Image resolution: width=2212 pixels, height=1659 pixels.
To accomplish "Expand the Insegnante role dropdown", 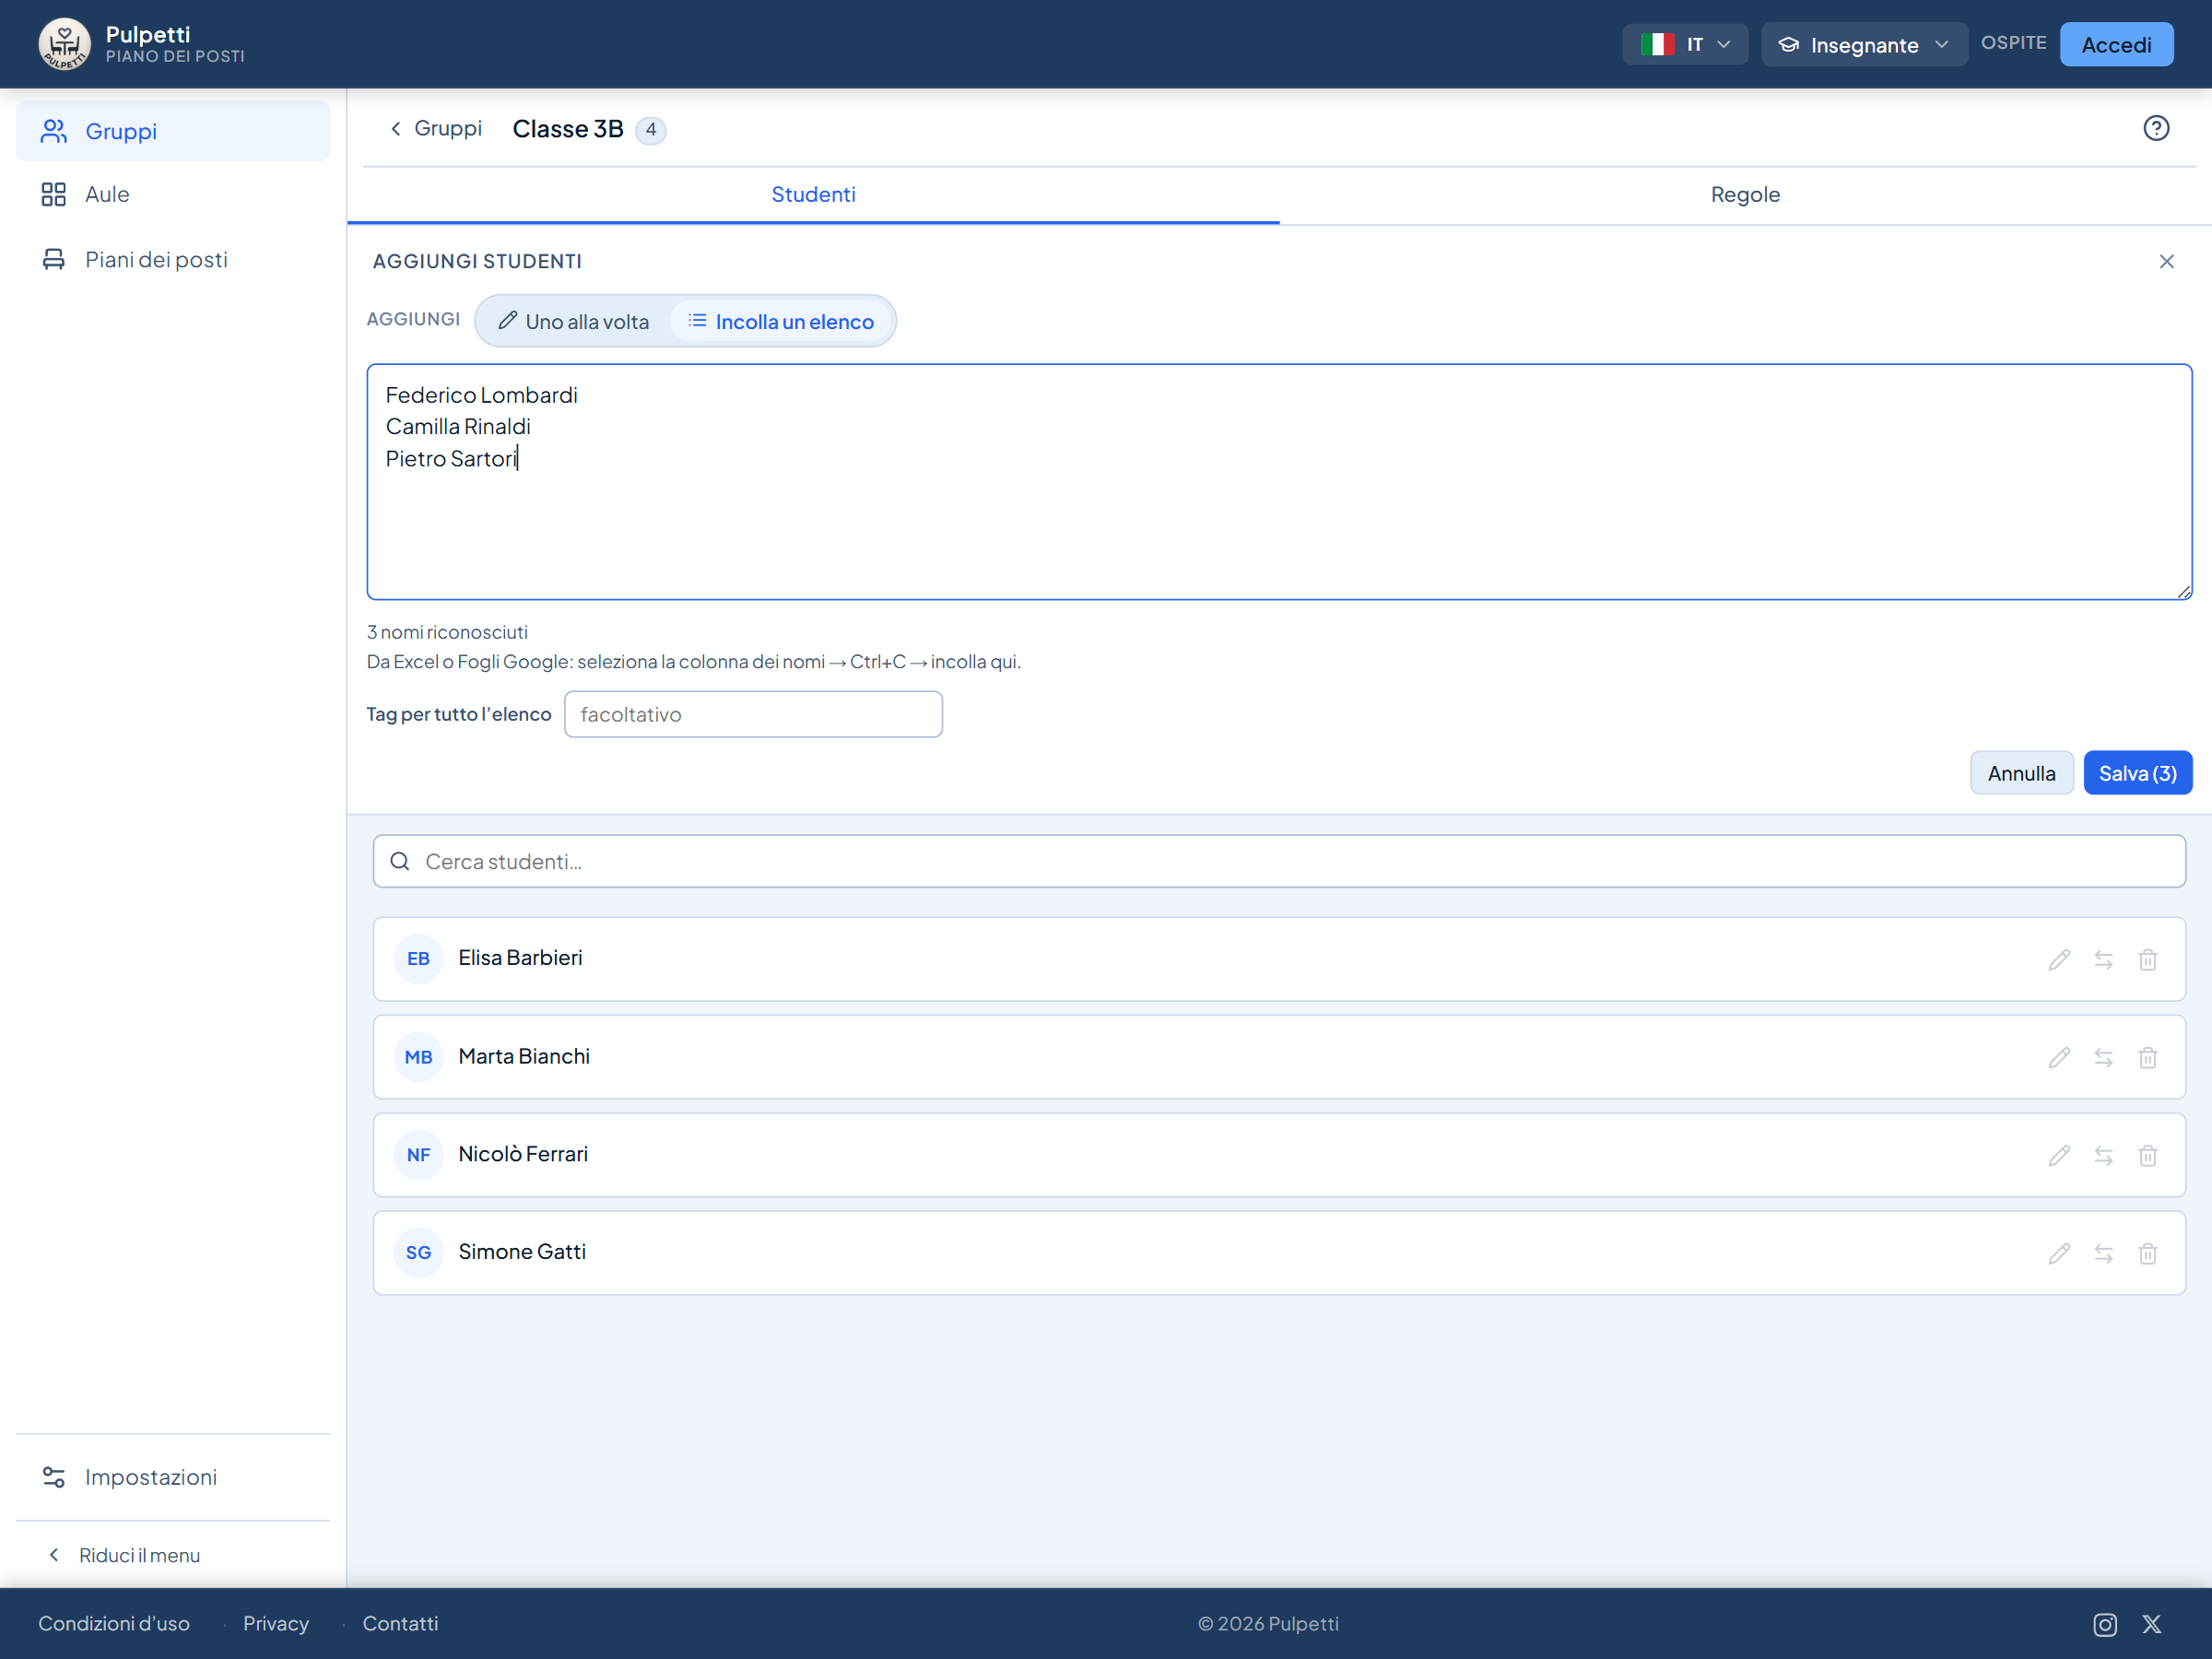I will (x=1864, y=45).
